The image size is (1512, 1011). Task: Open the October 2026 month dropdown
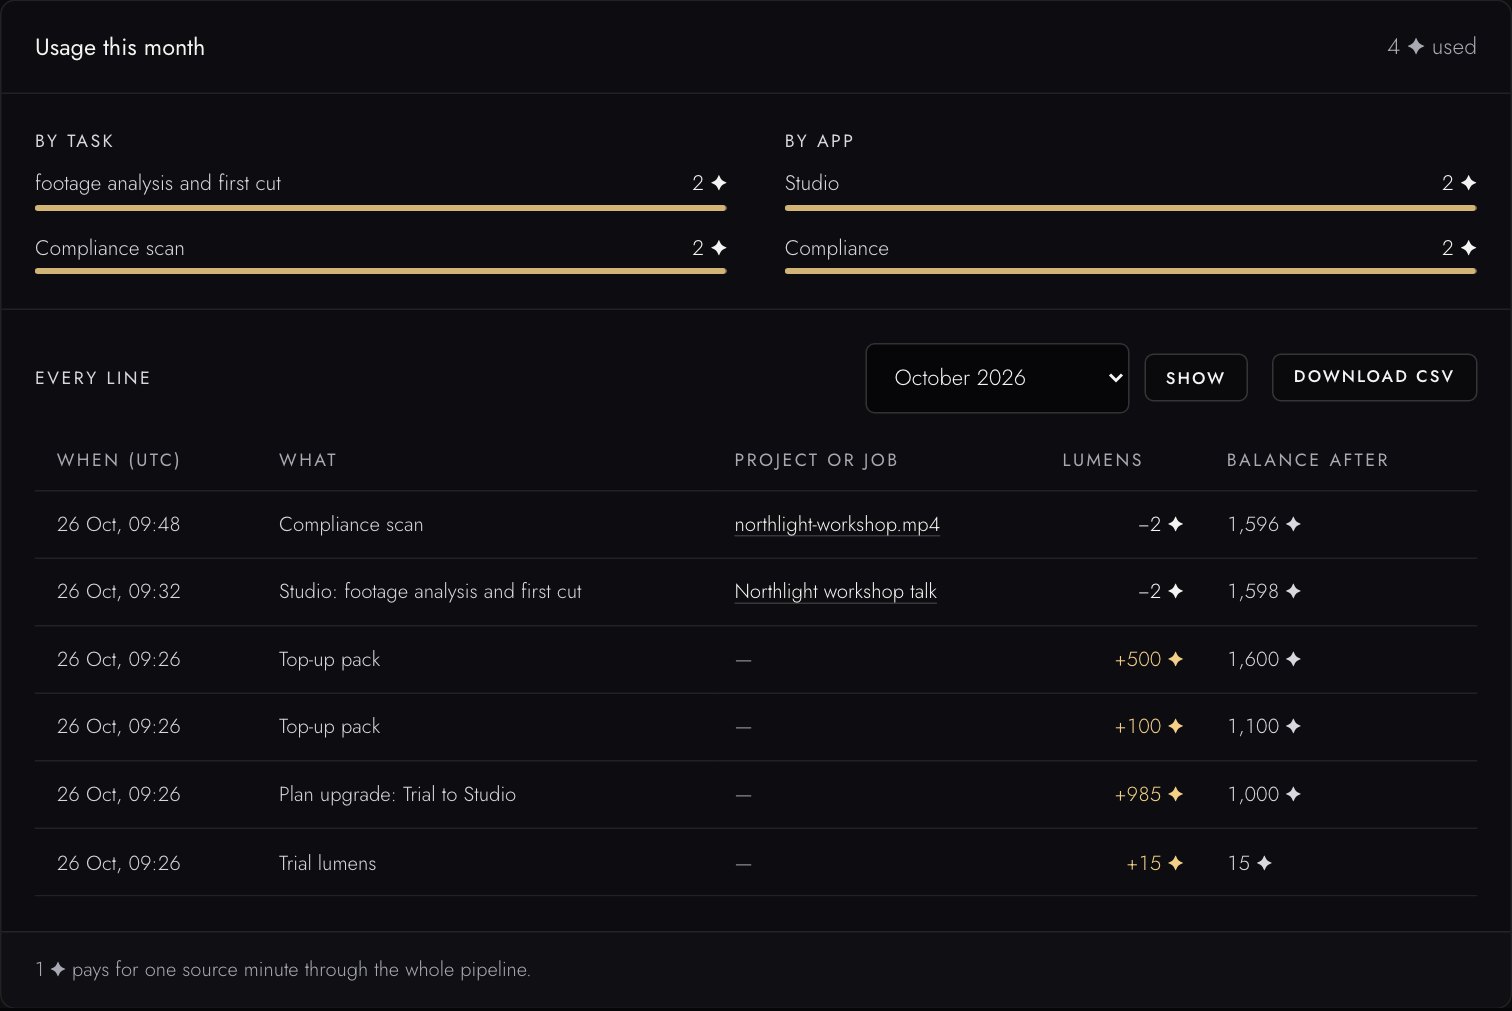[x=997, y=378]
